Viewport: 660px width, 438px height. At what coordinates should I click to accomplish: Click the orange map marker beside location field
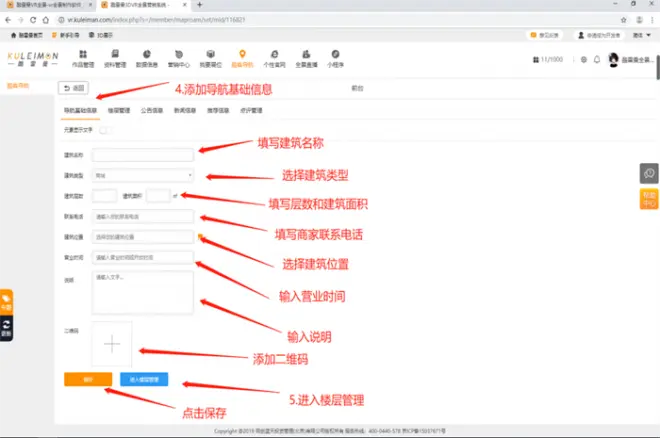tap(200, 237)
